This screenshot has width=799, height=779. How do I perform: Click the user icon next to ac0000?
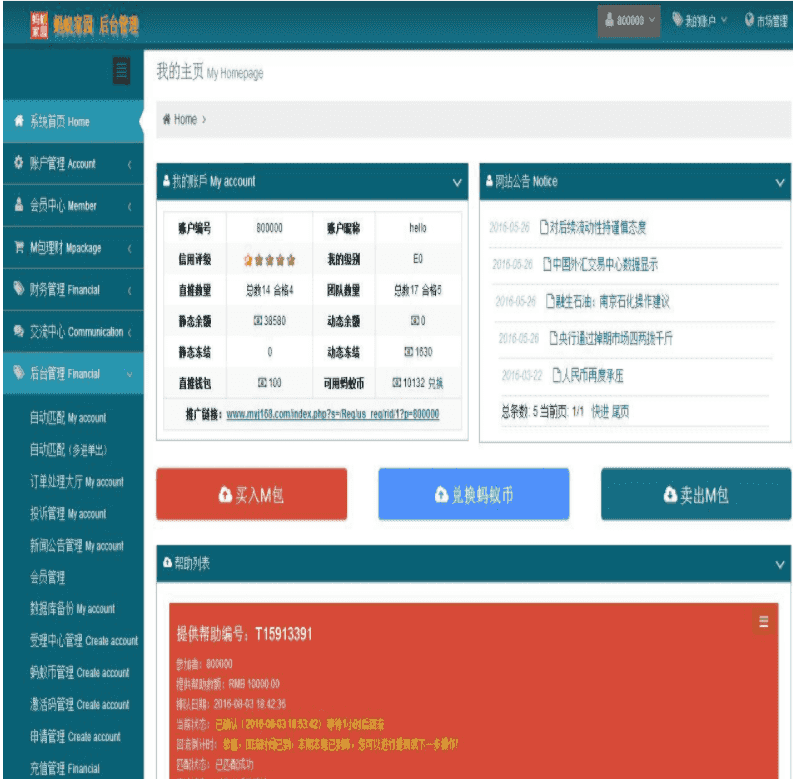(609, 20)
